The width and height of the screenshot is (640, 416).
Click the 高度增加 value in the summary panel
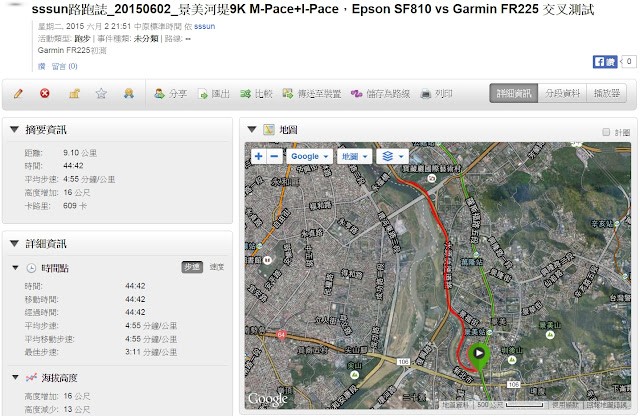[x=77, y=192]
